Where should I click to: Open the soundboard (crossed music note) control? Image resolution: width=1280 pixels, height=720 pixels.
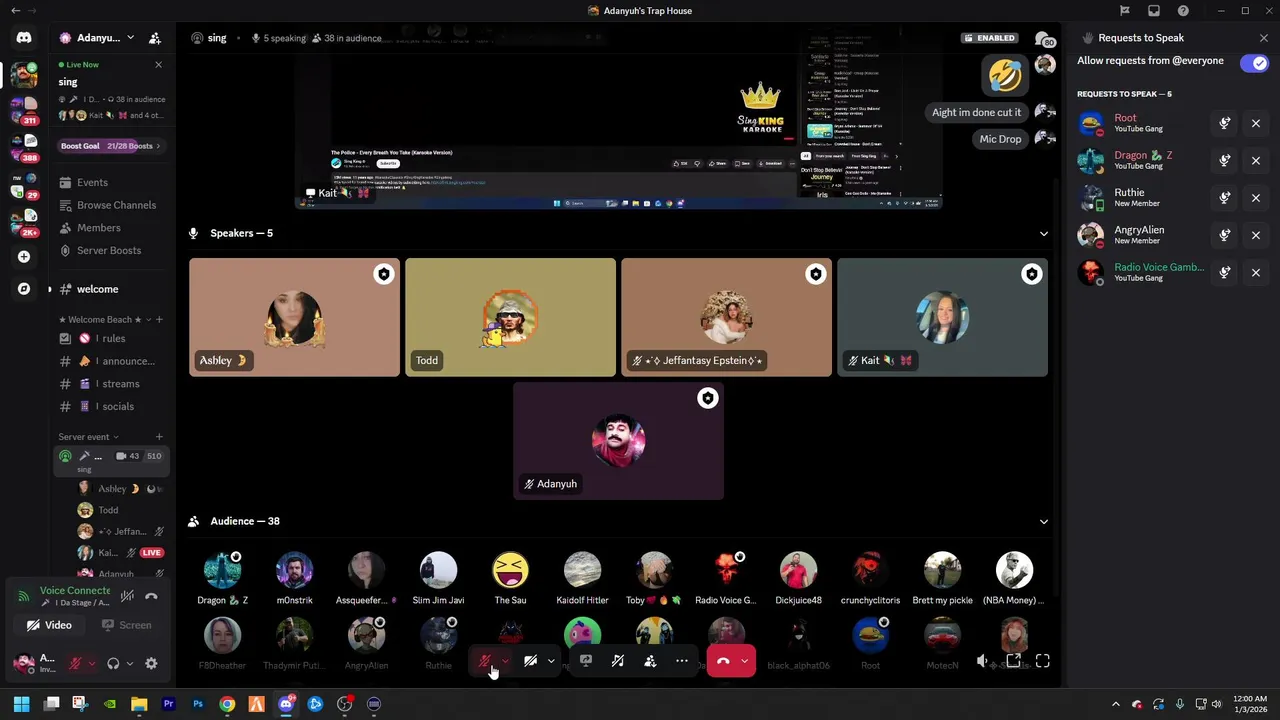(618, 661)
